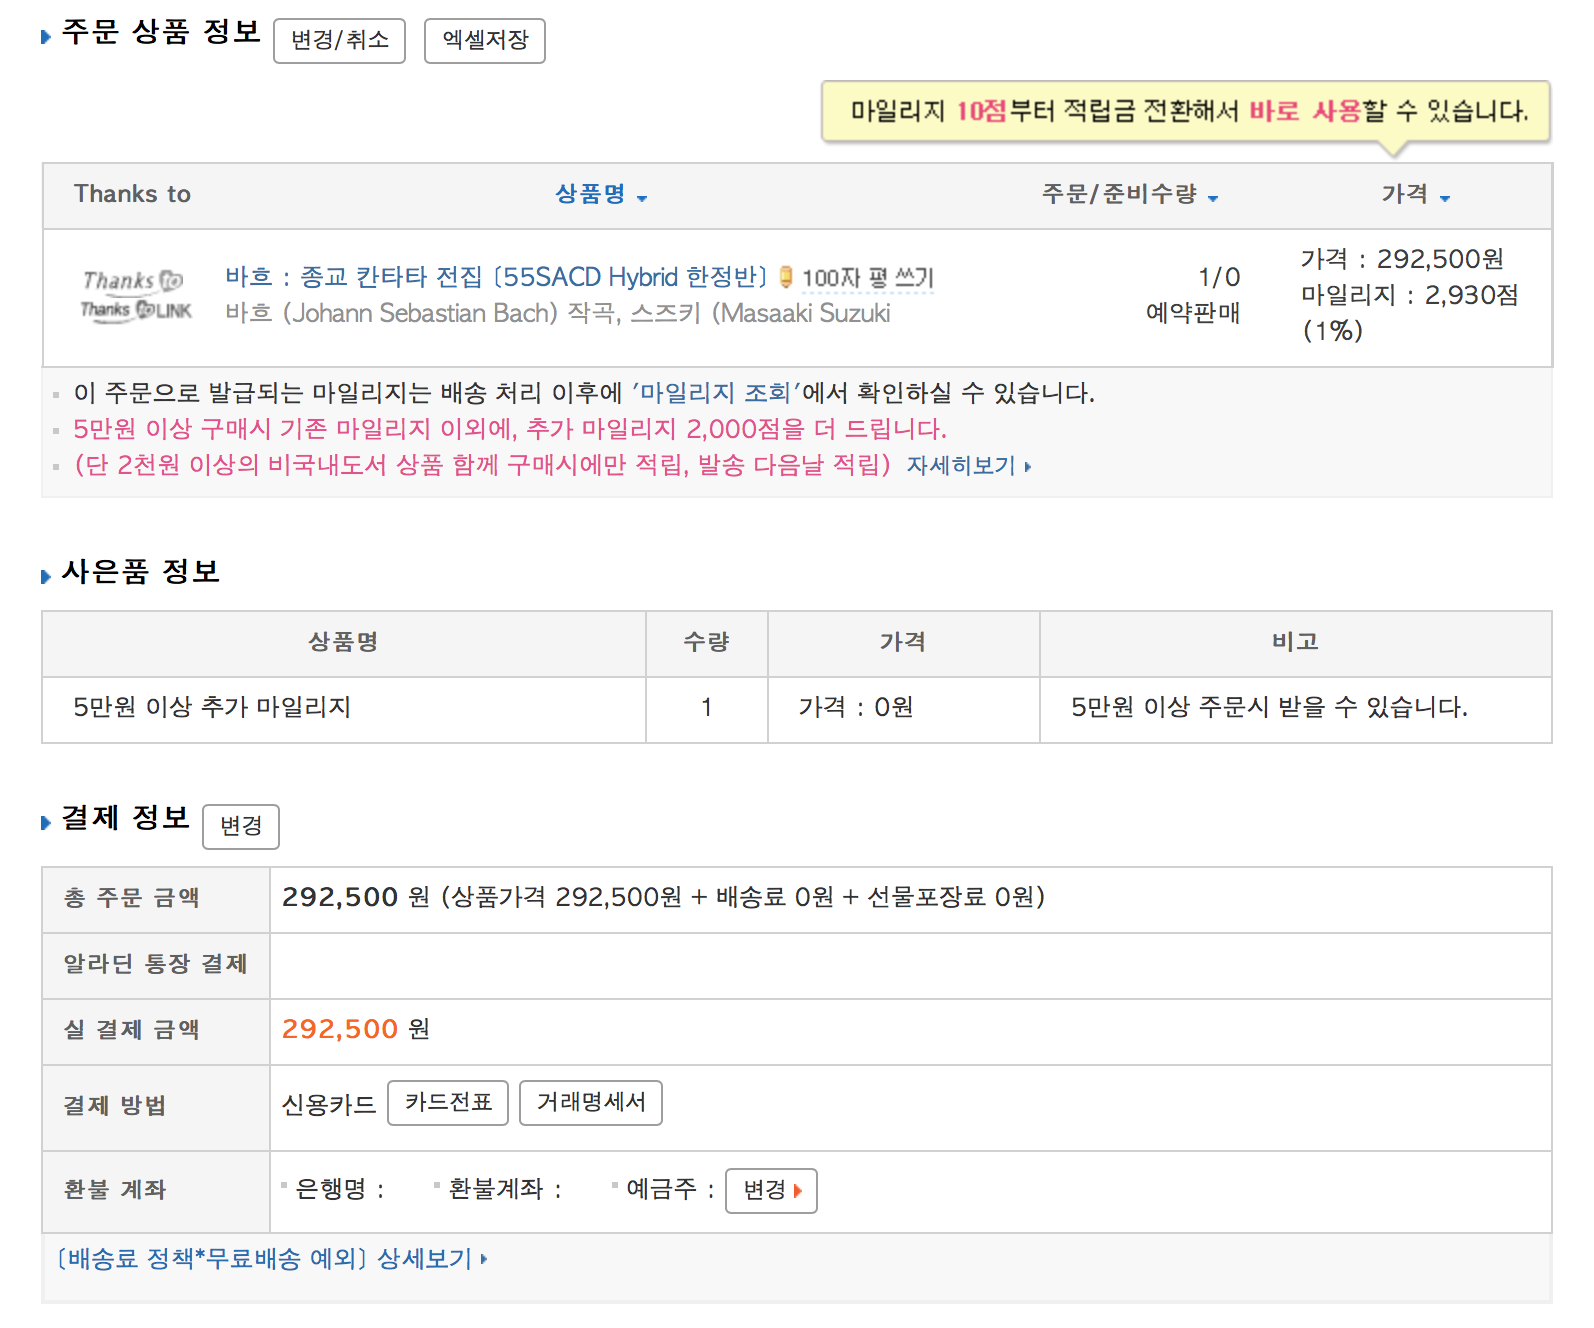The width and height of the screenshot is (1594, 1328).
Task: Open 배송료 정책 무료배송 예외 상세보기
Action: click(x=272, y=1259)
